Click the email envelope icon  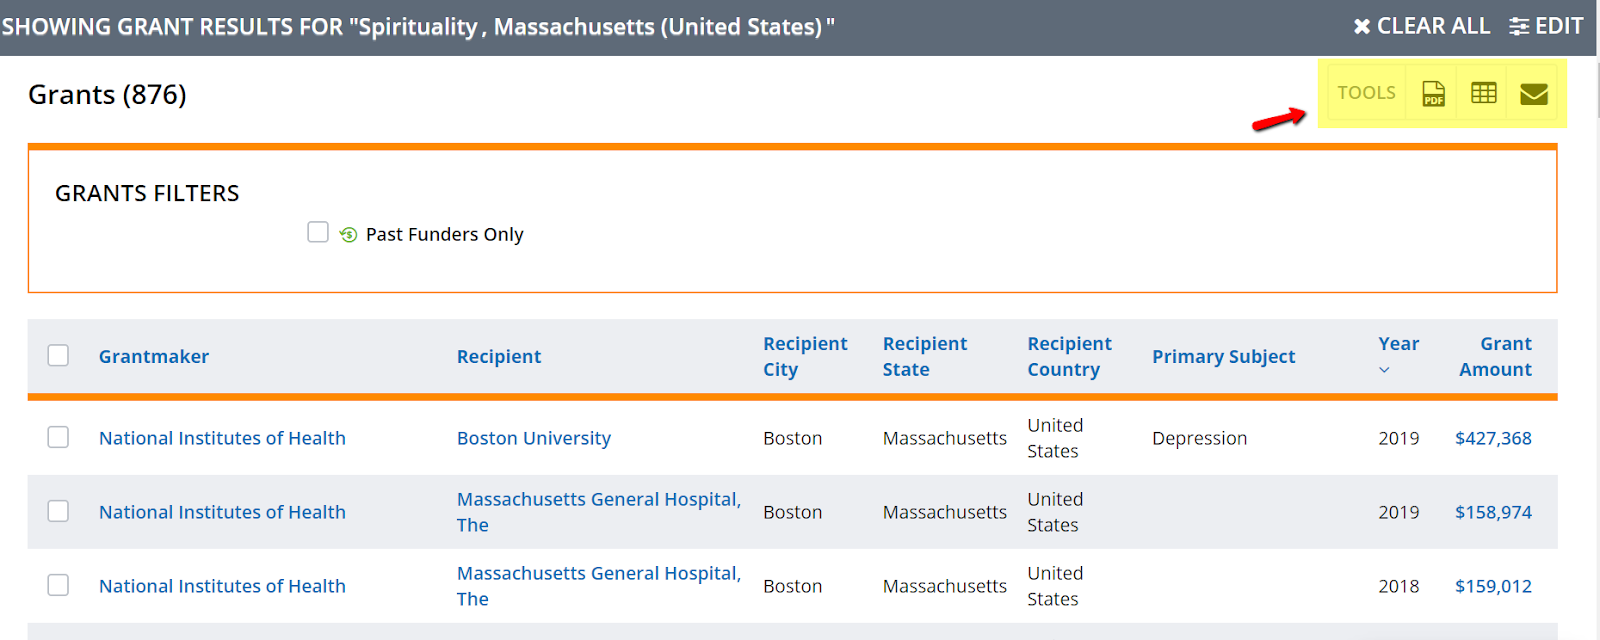click(x=1533, y=94)
